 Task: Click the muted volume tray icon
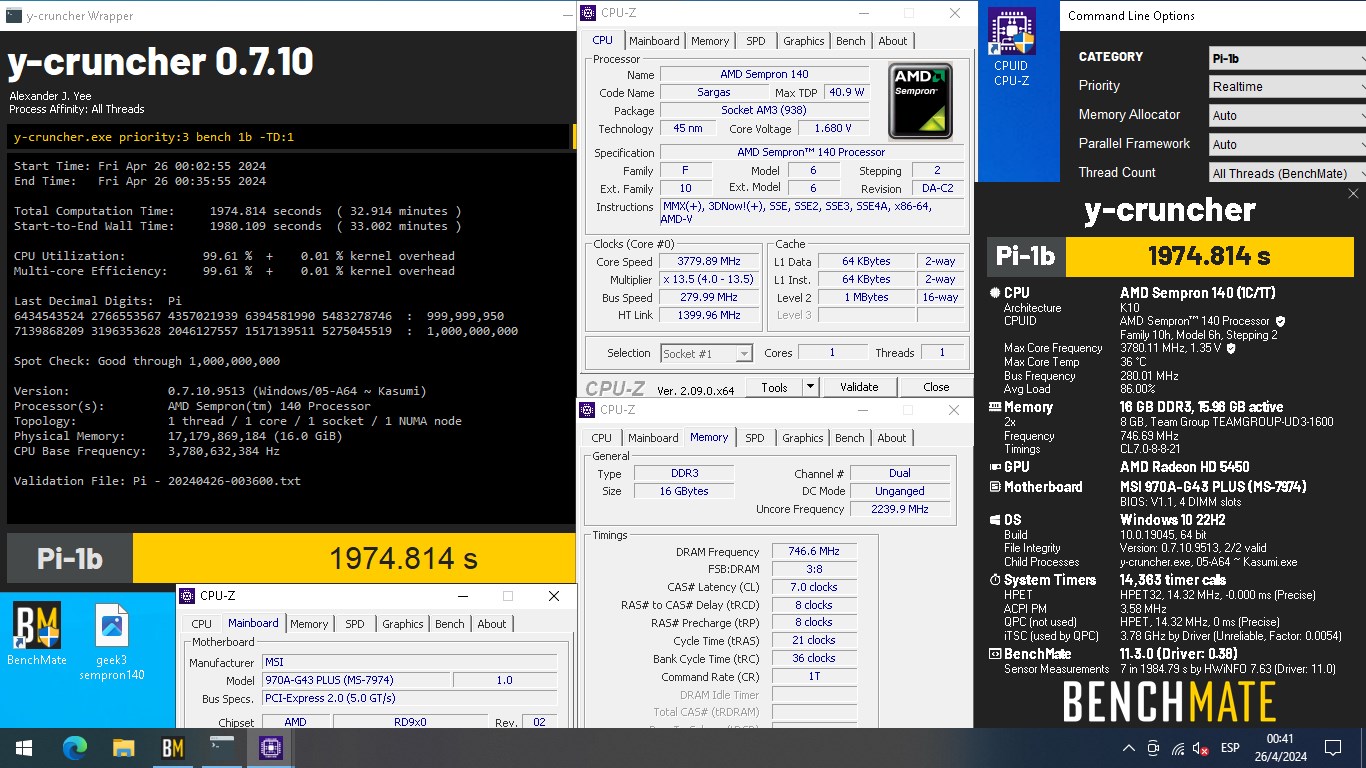pos(1201,748)
